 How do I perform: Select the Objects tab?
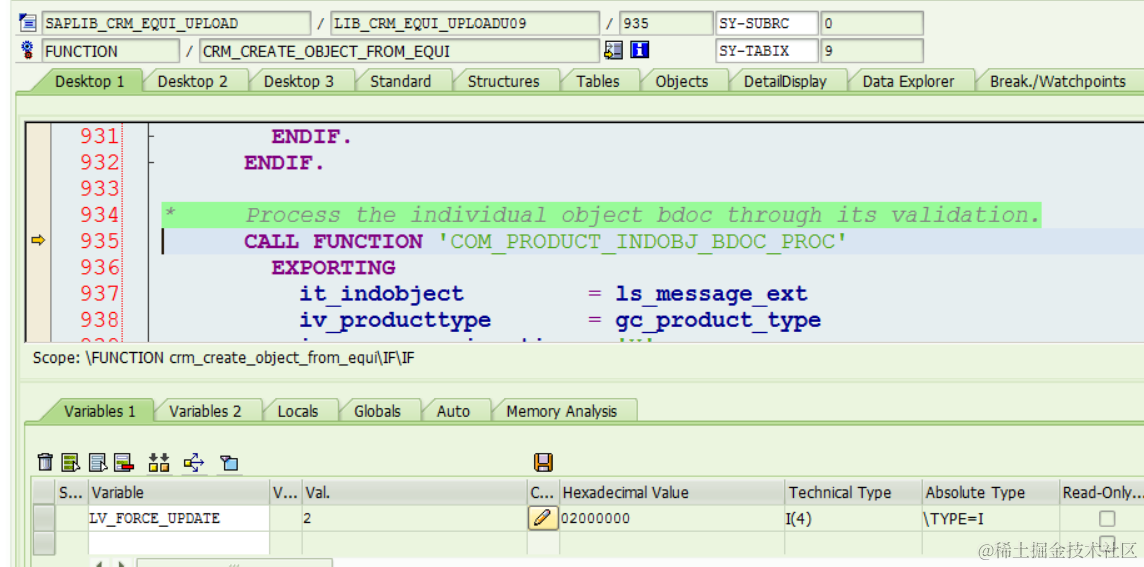point(681,81)
